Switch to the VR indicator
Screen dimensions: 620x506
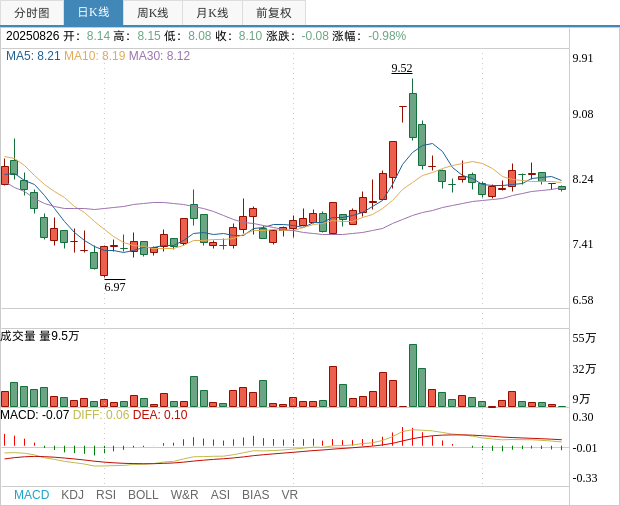(289, 495)
